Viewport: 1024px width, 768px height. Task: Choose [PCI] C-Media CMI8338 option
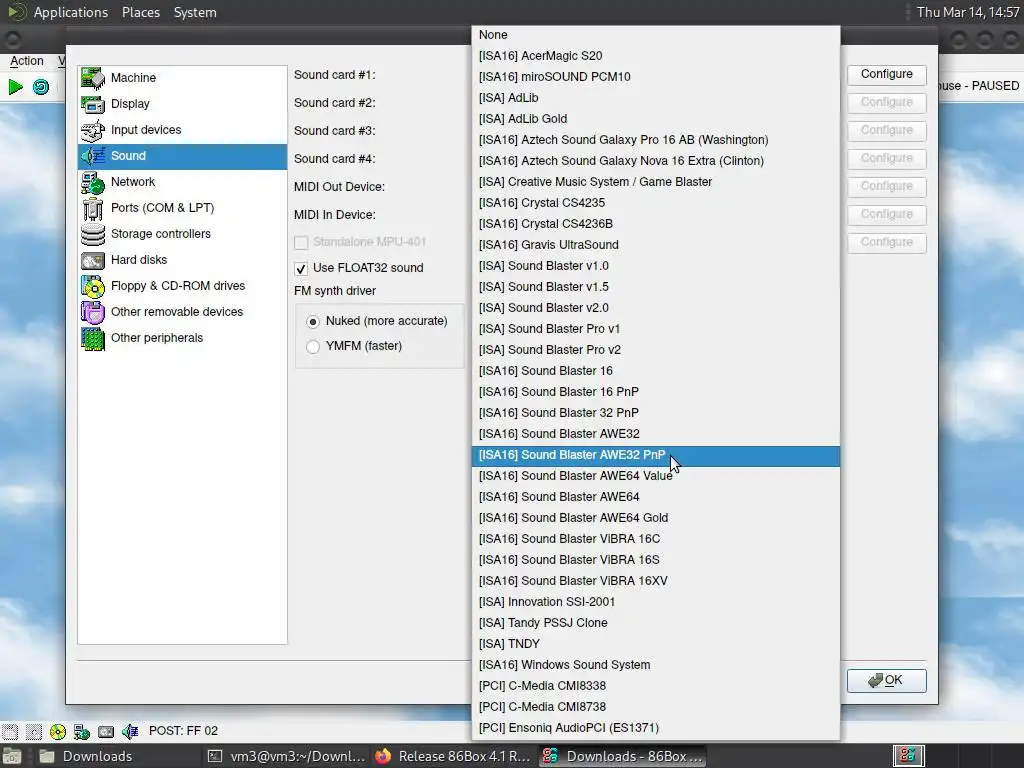tap(656, 686)
